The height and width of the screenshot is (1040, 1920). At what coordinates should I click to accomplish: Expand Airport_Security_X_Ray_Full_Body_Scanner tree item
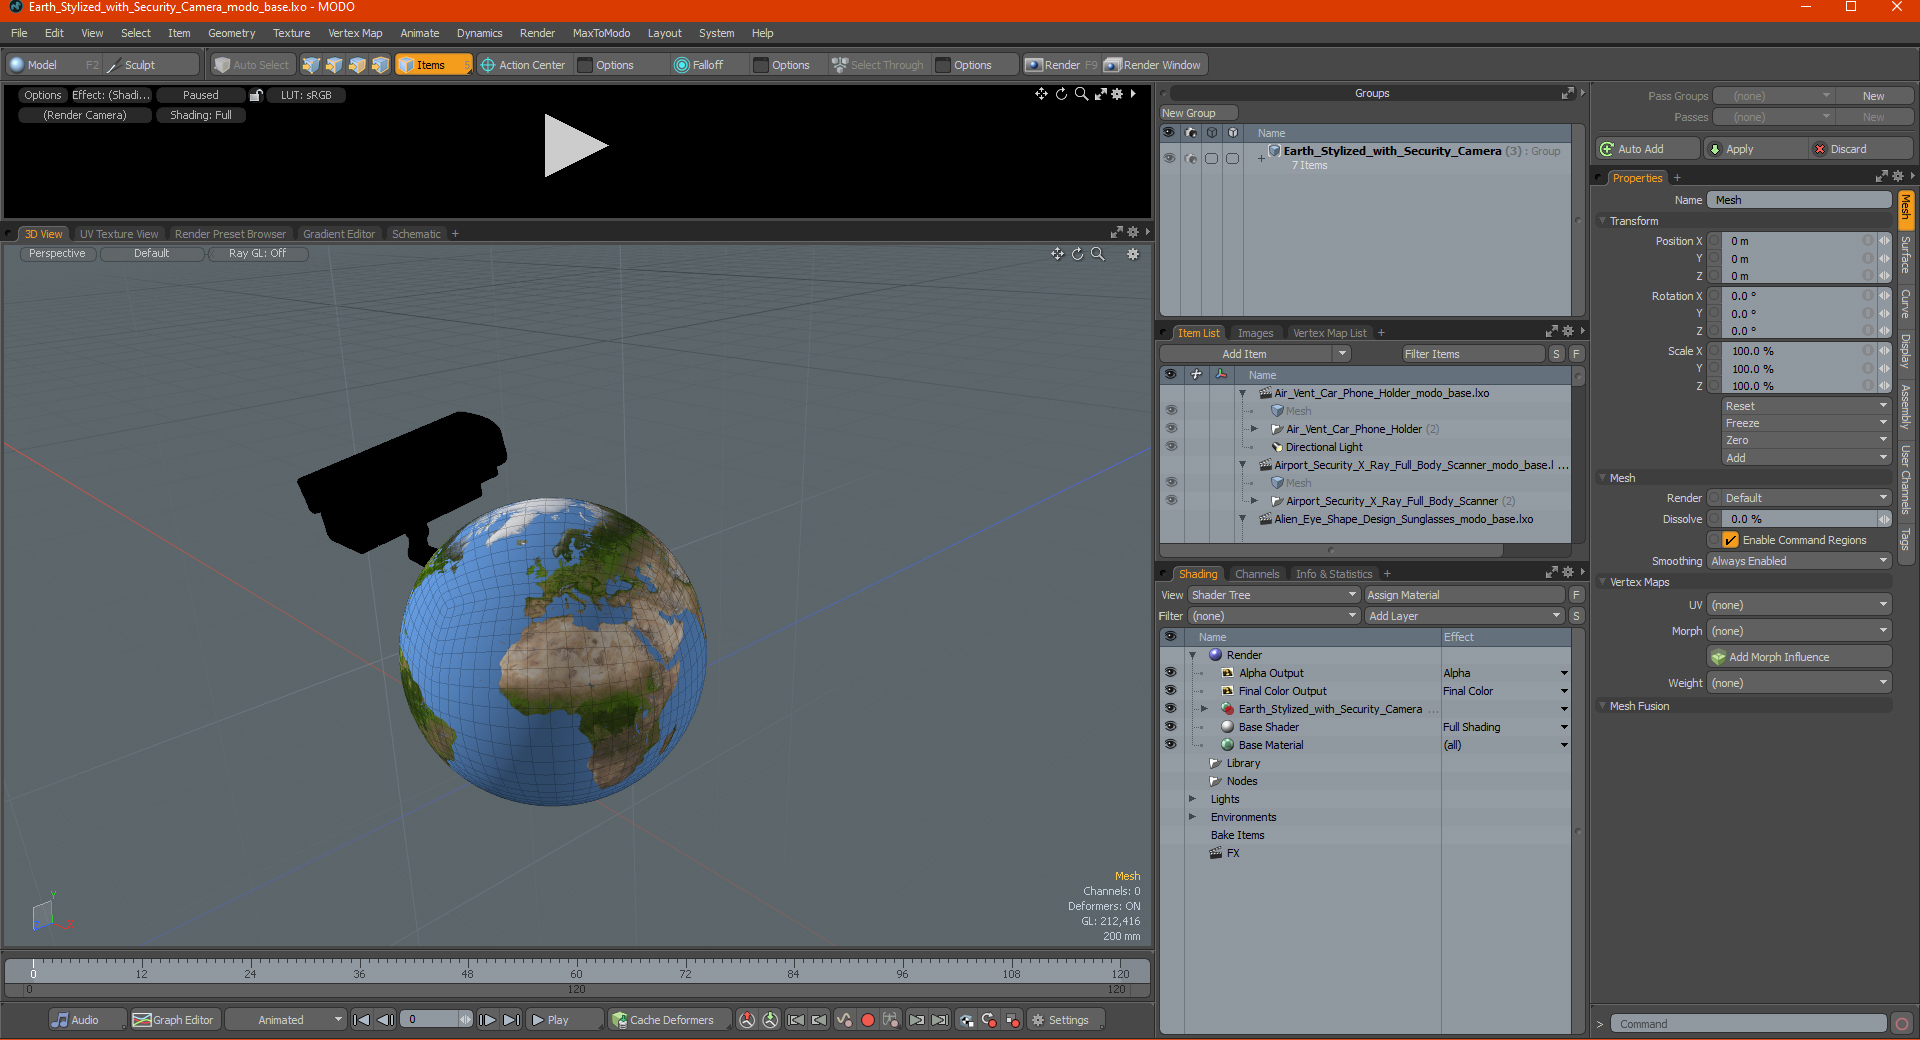click(x=1254, y=501)
